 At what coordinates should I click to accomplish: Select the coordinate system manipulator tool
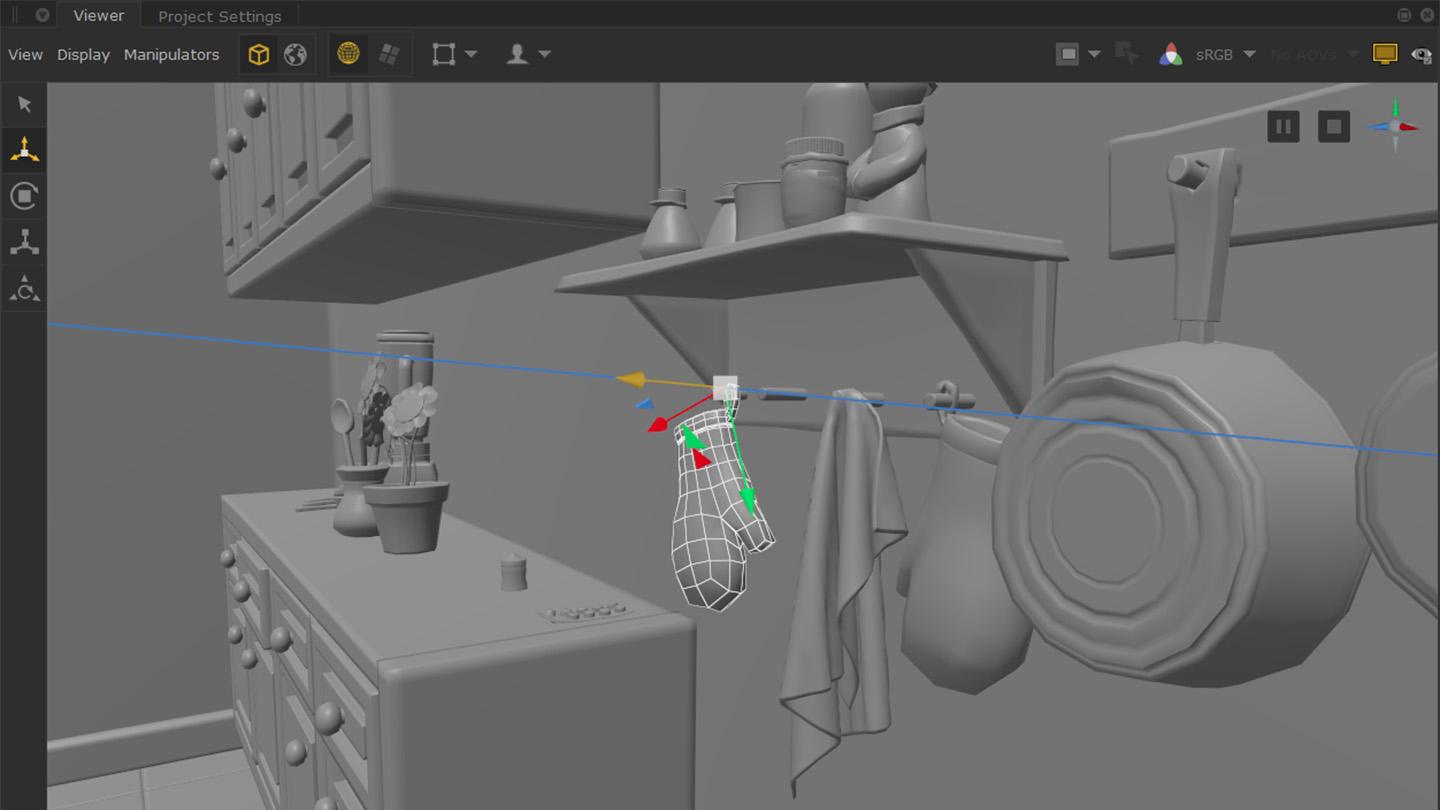pyautogui.click(x=24, y=289)
